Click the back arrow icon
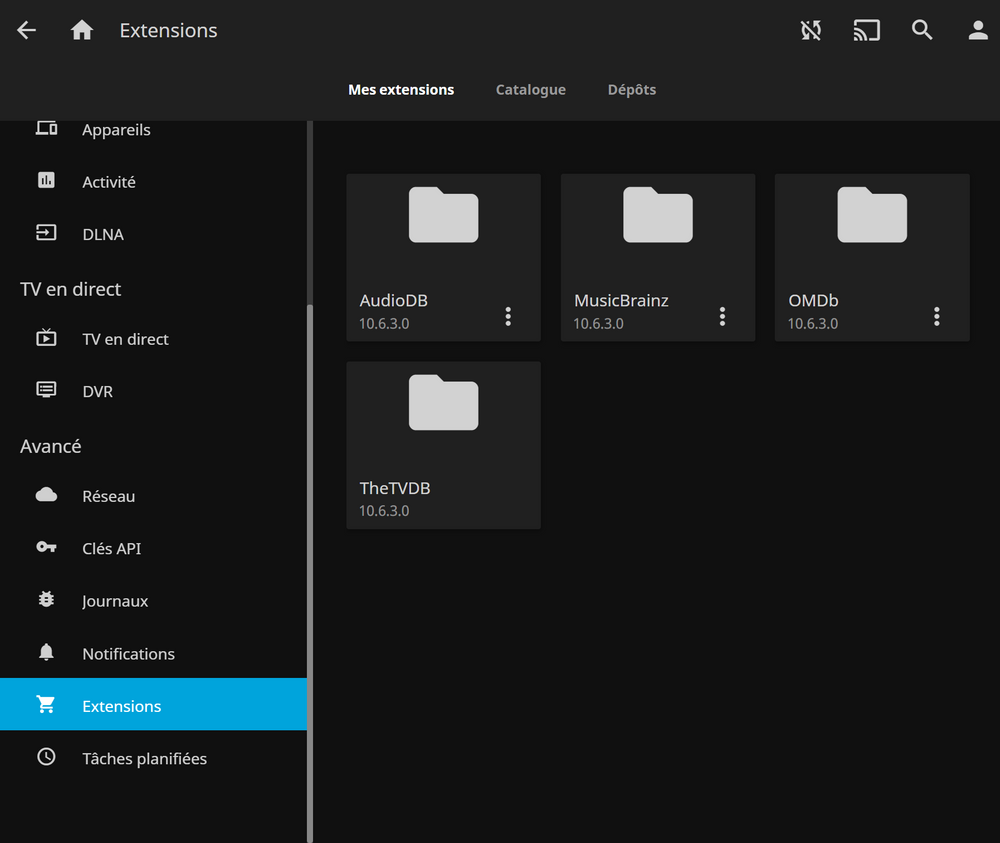 27,31
